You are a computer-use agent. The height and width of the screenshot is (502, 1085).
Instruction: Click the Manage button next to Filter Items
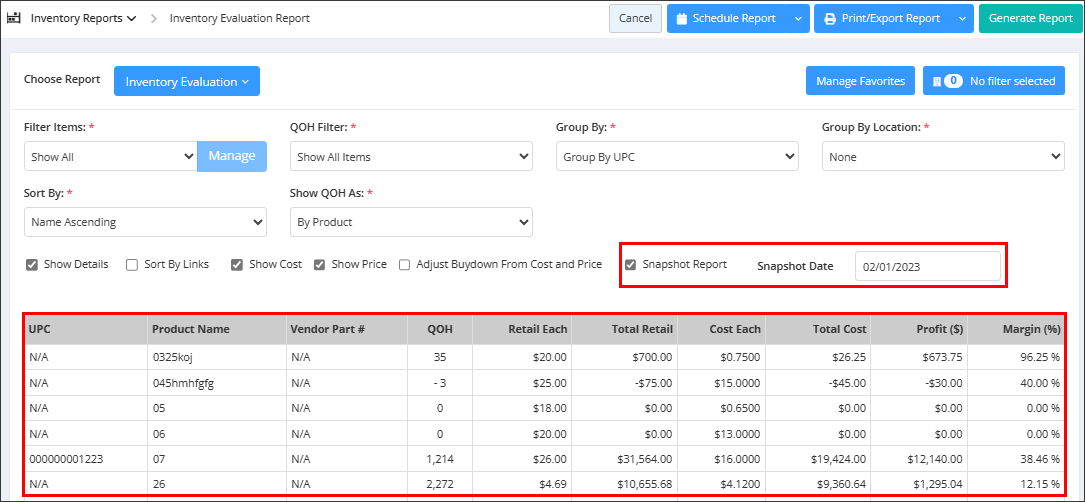[232, 156]
